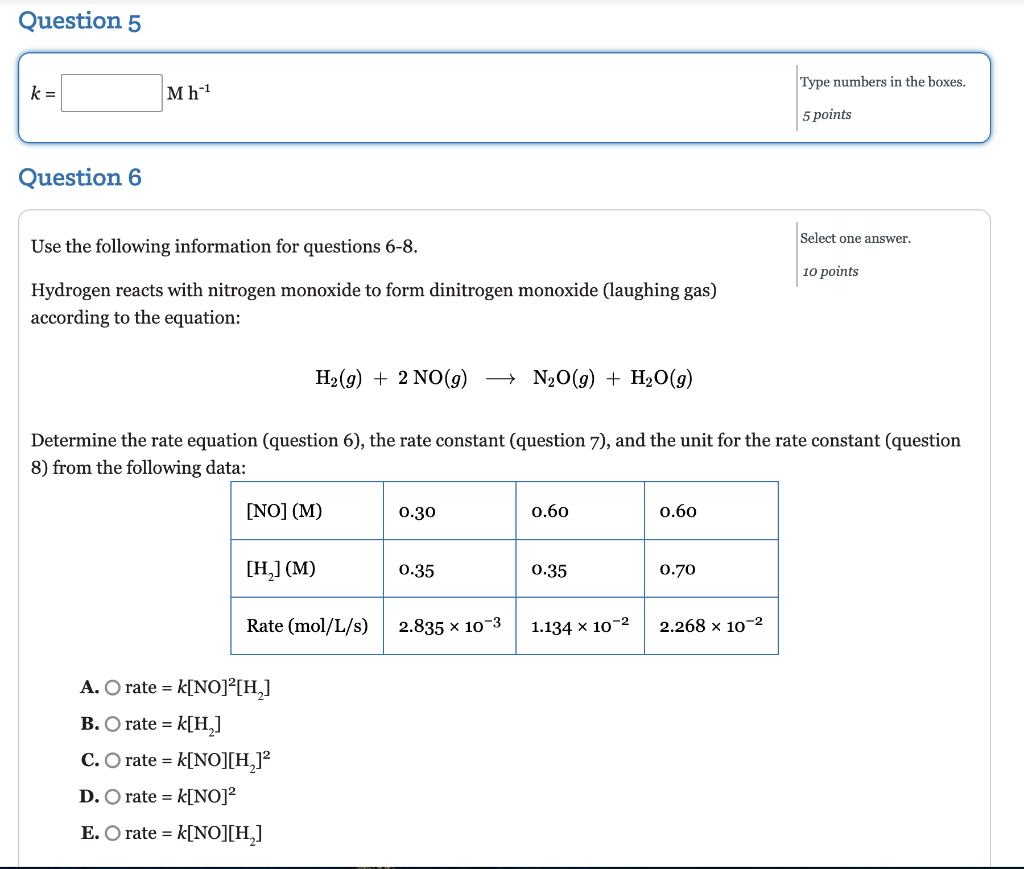Select answer option B rate = k[H₂]
This screenshot has height=869, width=1024.
[x=113, y=723]
